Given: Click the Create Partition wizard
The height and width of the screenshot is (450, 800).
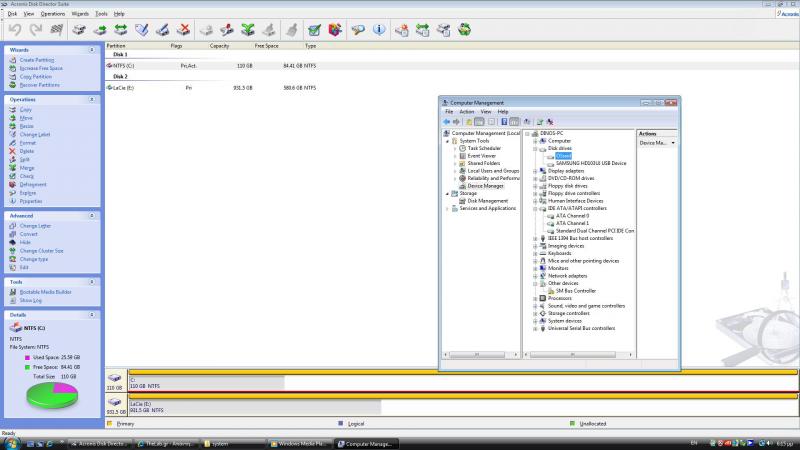Looking at the screenshot, I should (x=37, y=60).
